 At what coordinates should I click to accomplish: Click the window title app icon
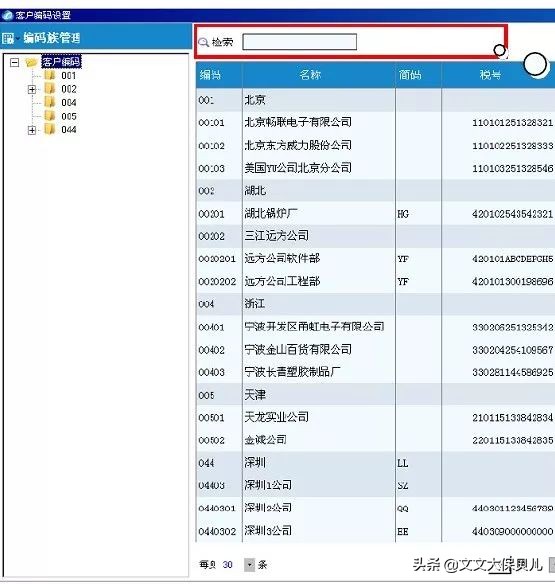[x=7, y=15]
